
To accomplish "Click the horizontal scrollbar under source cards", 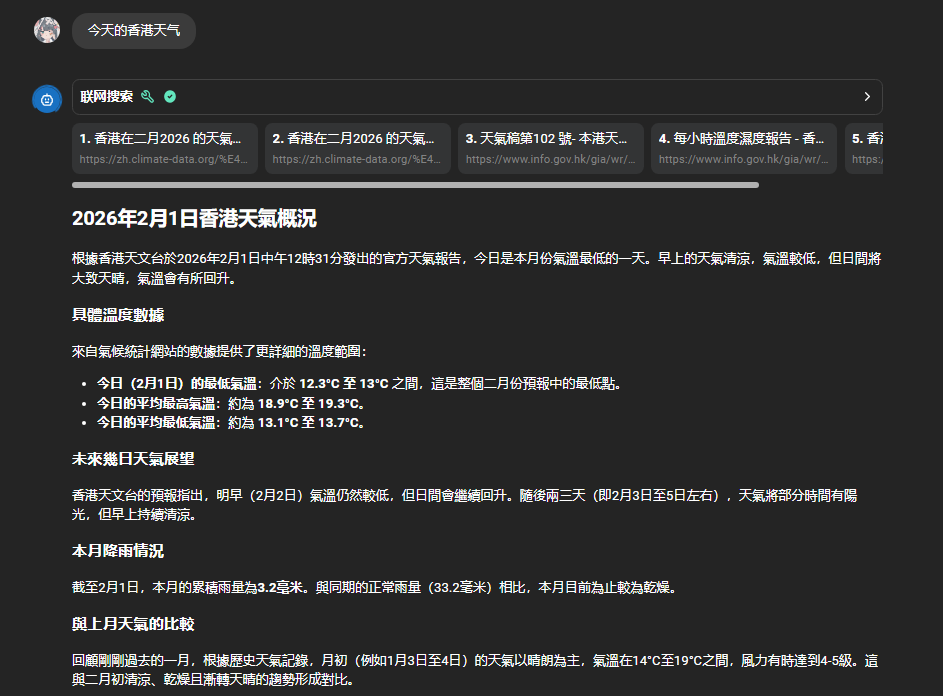I will tap(415, 185).
